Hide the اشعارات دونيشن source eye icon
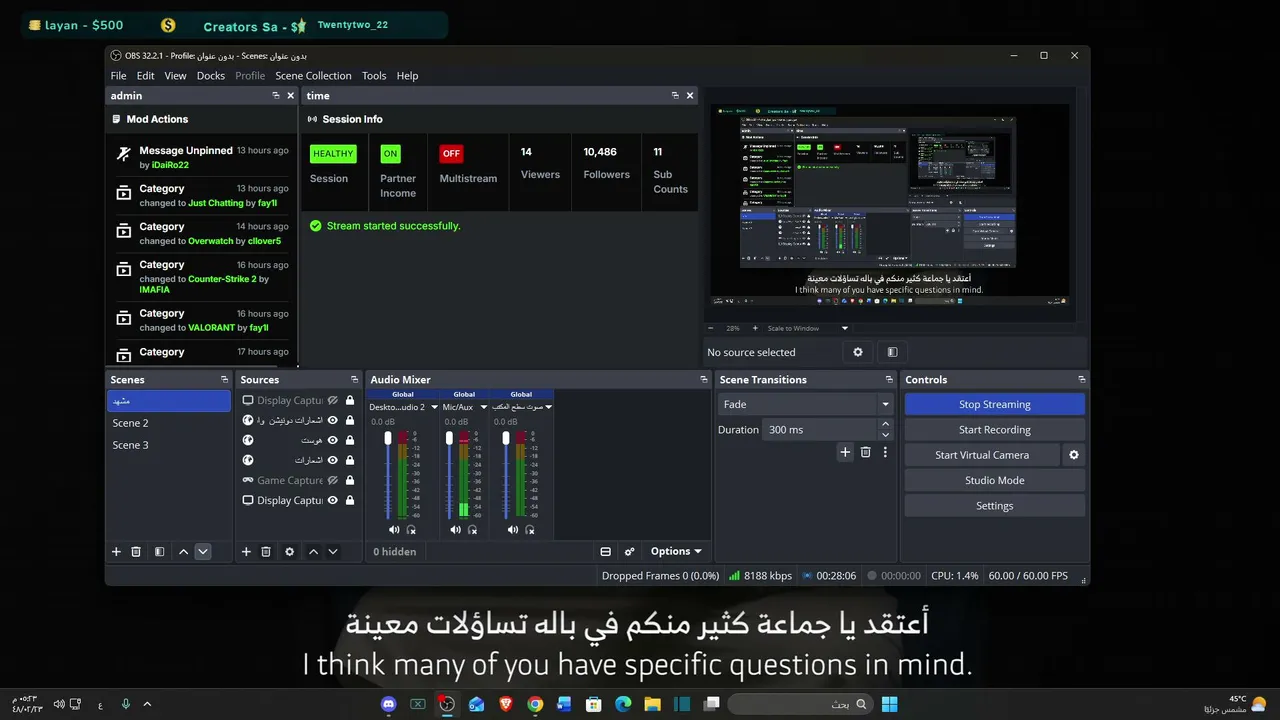The width and height of the screenshot is (1280, 720). 333,420
